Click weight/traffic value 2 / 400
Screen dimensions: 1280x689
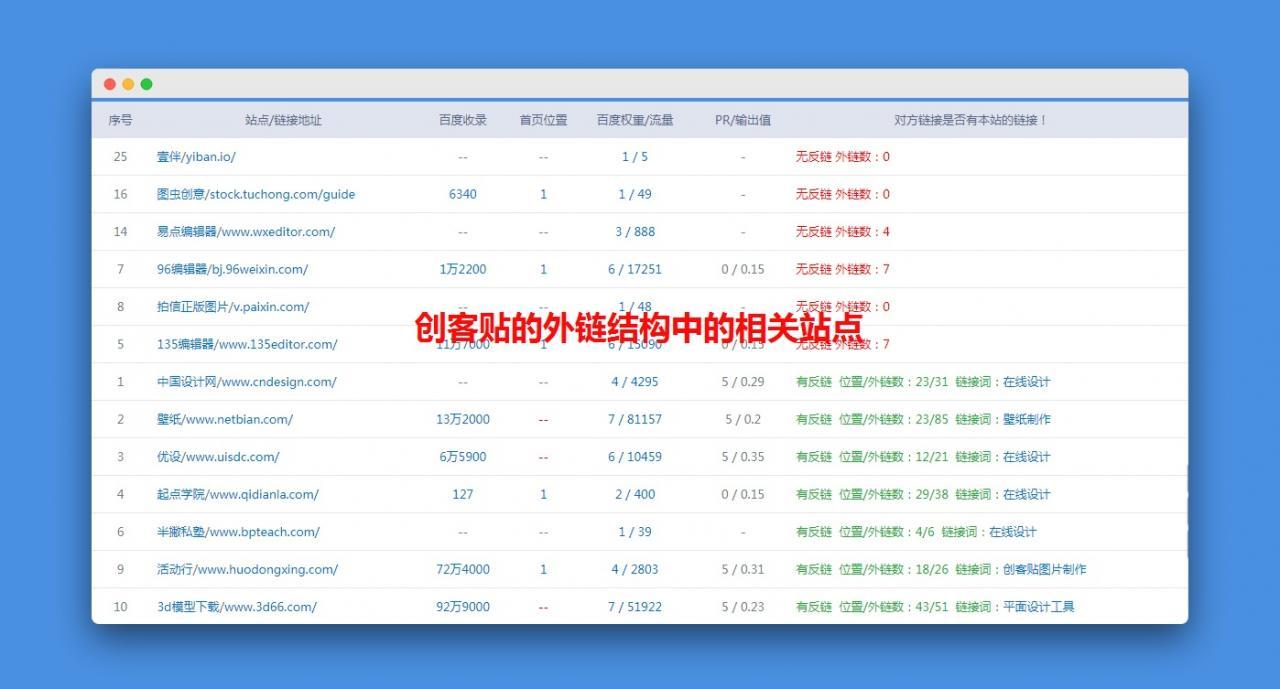pyautogui.click(x=635, y=494)
